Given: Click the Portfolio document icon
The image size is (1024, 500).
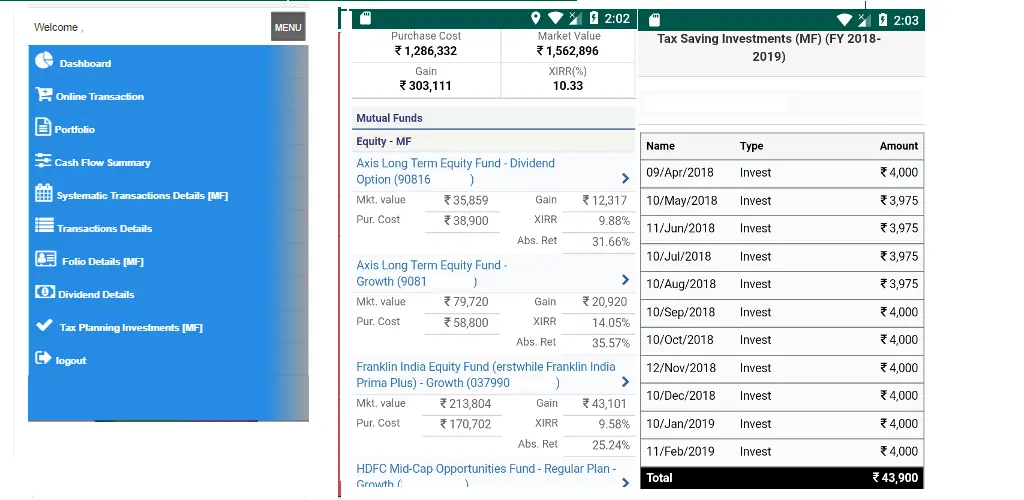Looking at the screenshot, I should click(43, 127).
